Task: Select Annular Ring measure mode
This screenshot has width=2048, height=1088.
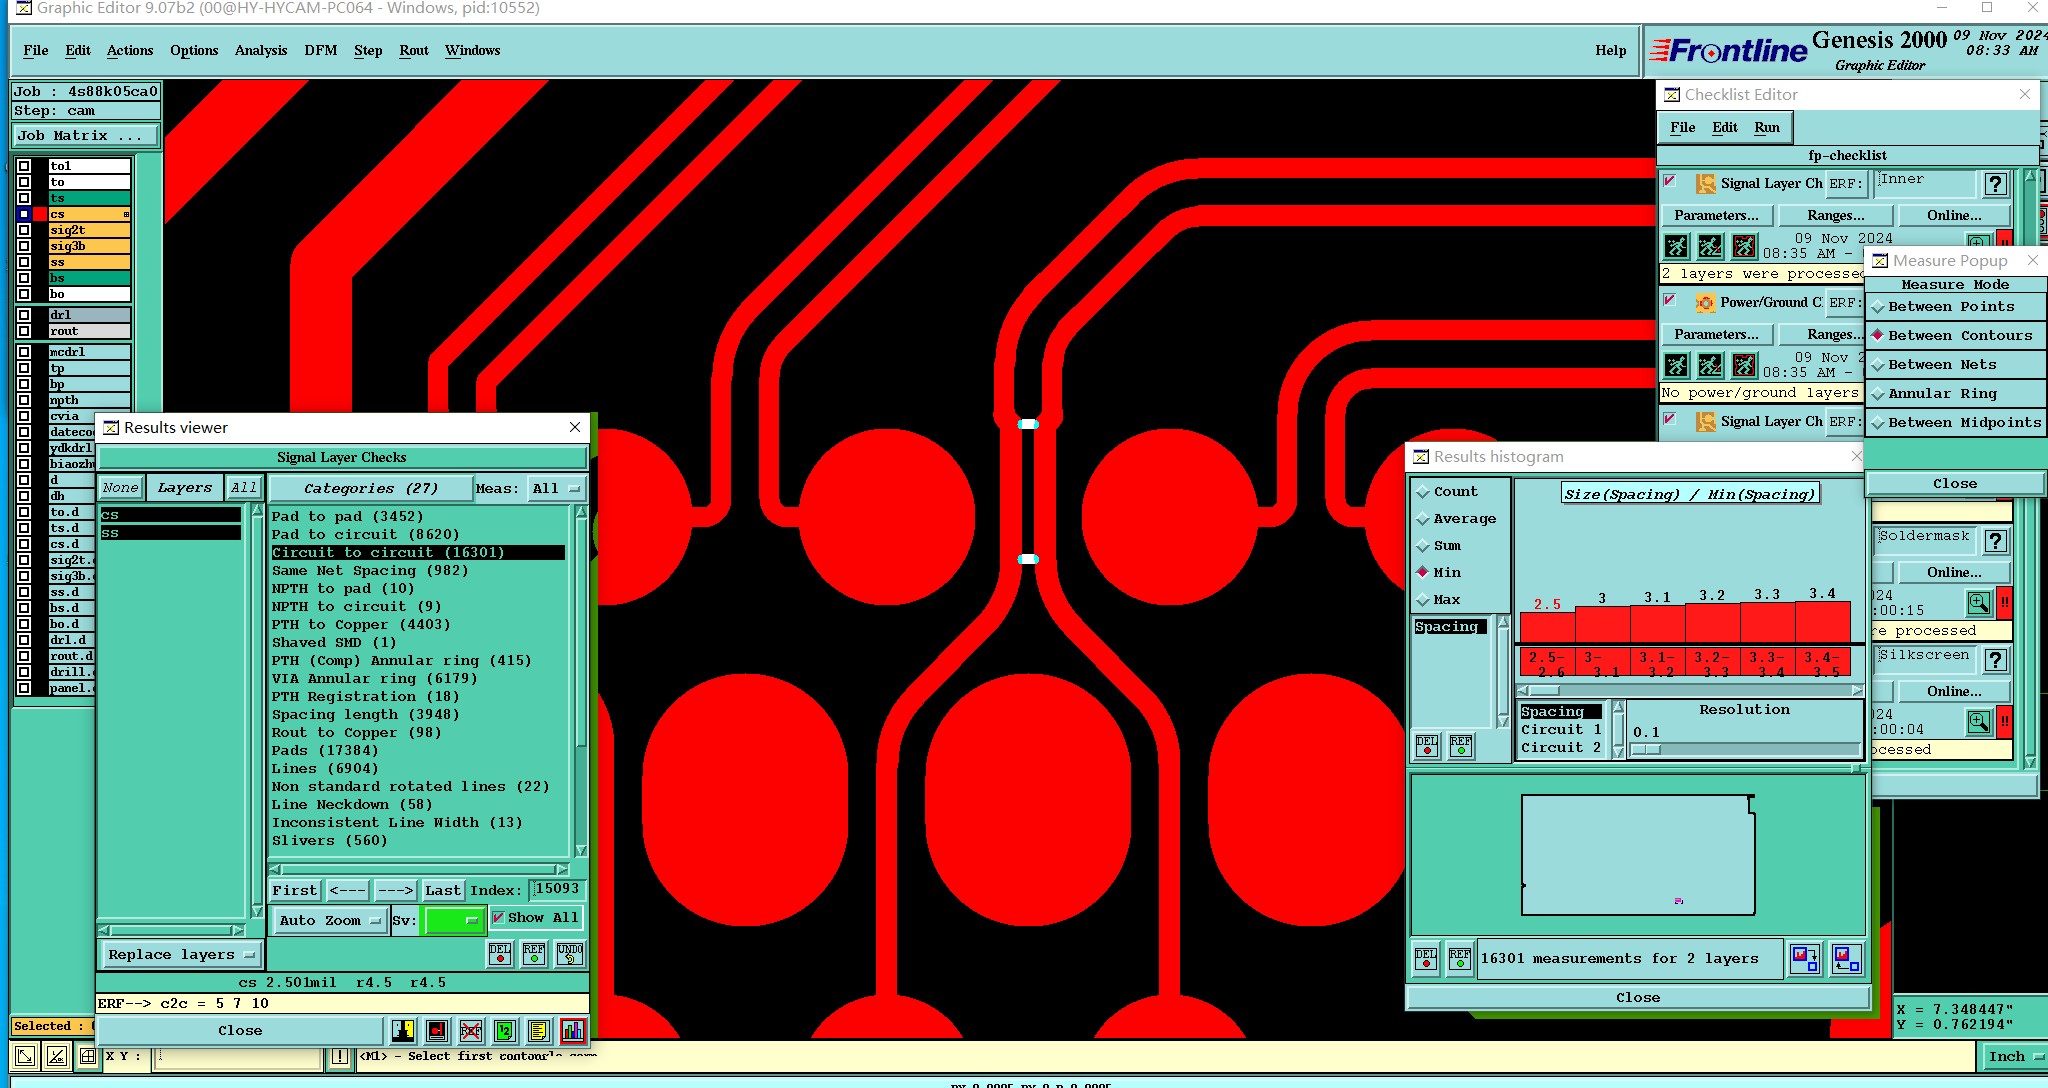Action: coord(1954,394)
